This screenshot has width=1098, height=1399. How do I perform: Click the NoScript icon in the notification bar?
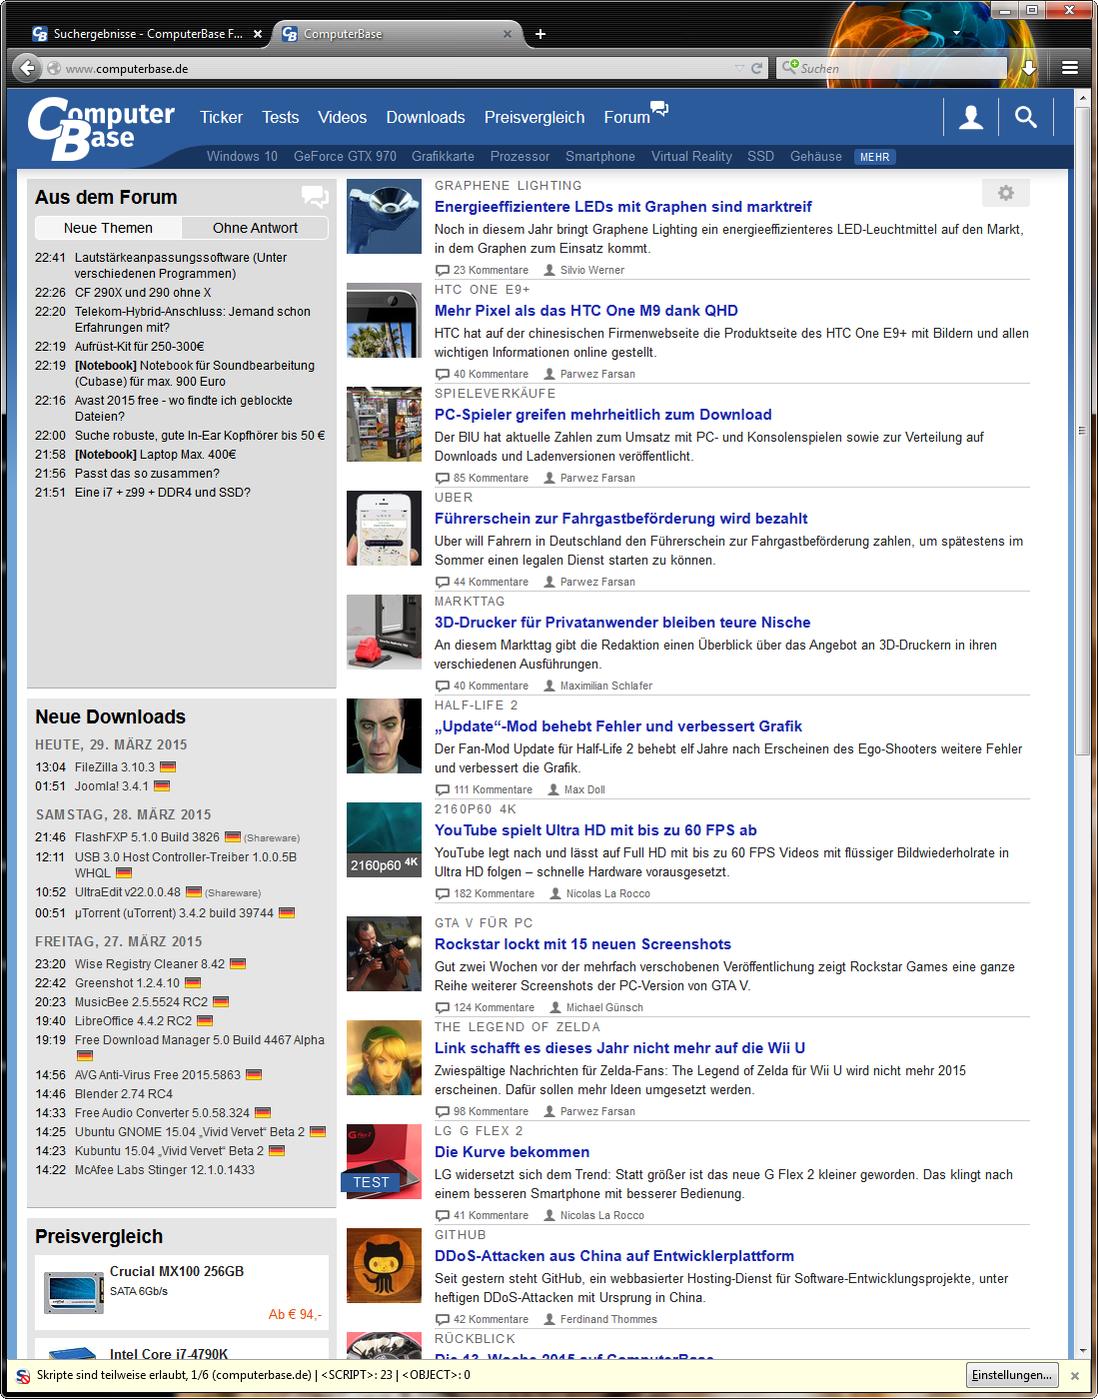pos(23,1375)
